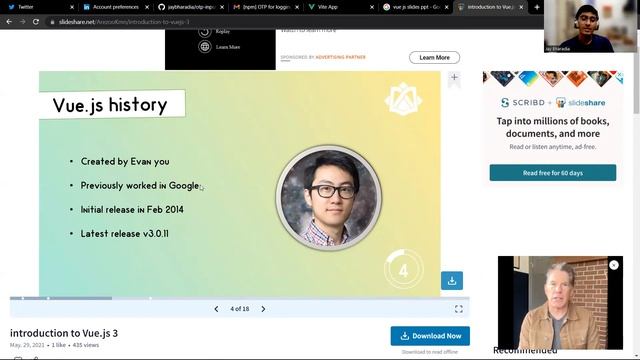
Task: Click the Evan You portrait on slide
Action: click(x=329, y=198)
